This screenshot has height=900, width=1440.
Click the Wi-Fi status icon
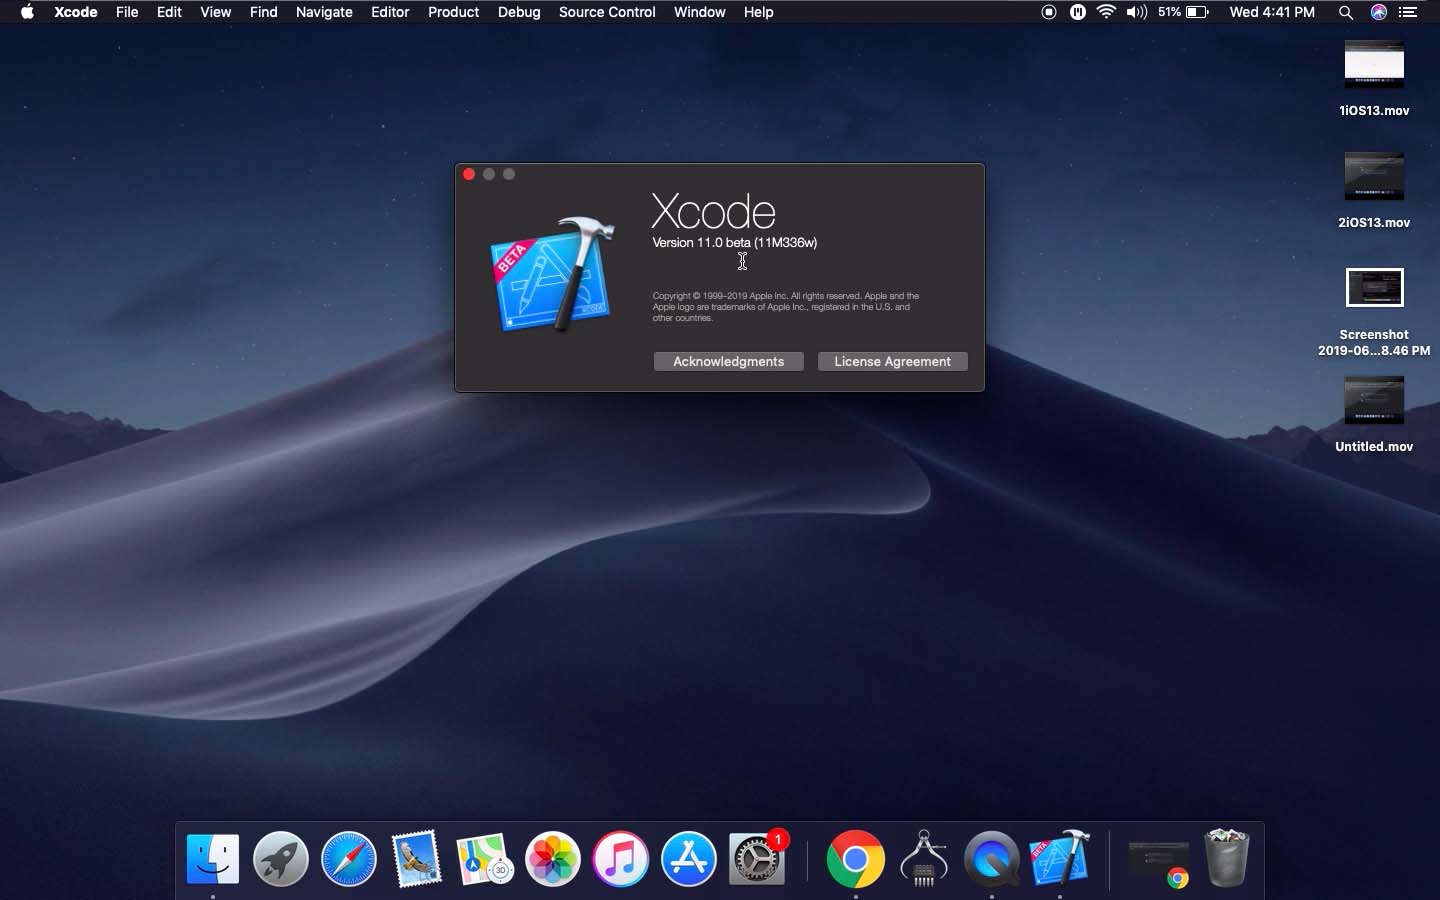point(1106,12)
